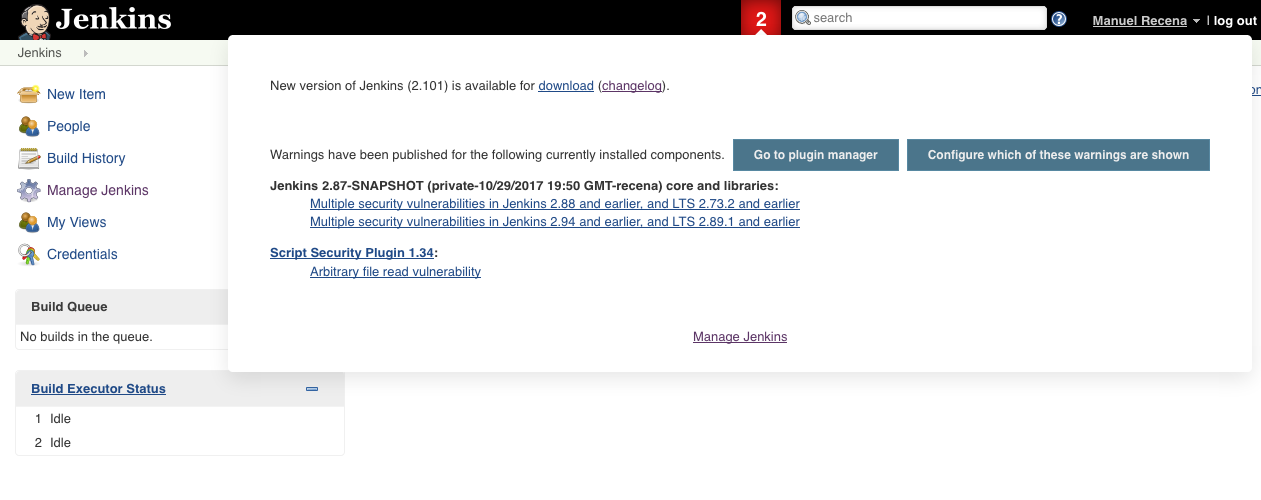Image resolution: width=1261 pixels, height=500 pixels.
Task: Click the My Views icon
Action: 29,222
